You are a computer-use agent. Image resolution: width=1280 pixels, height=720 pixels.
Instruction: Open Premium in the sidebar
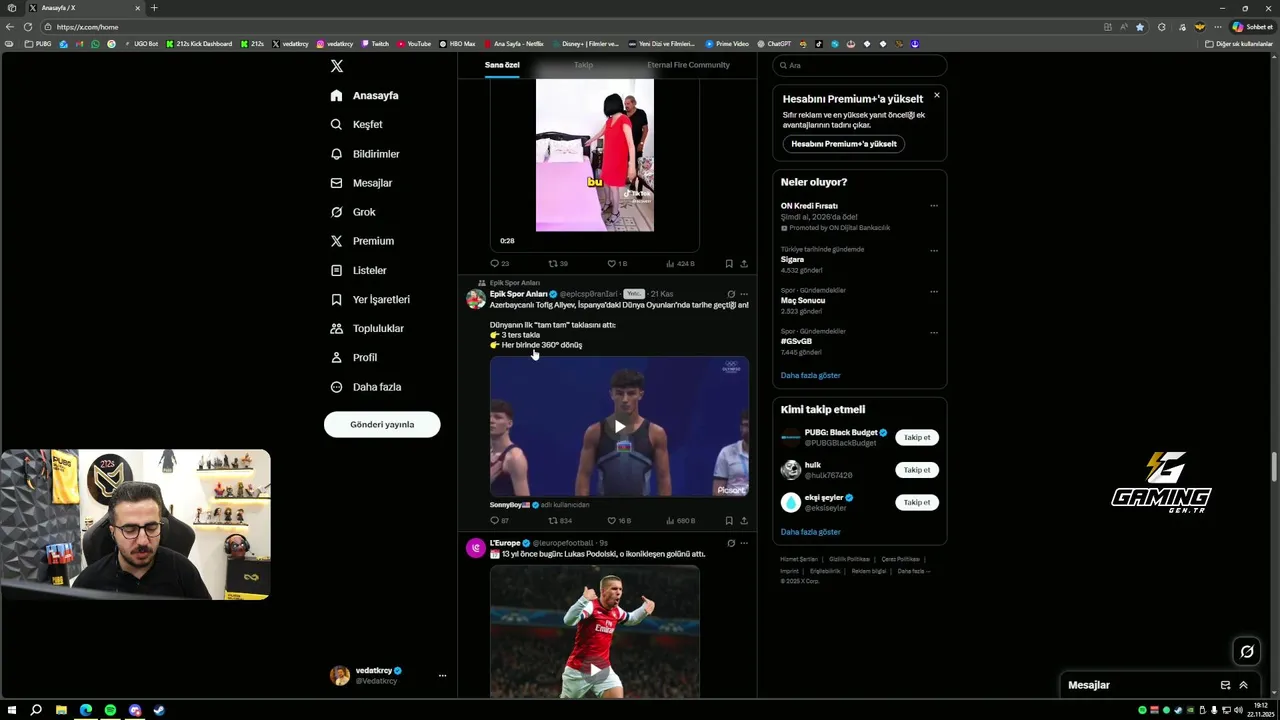[362, 241]
